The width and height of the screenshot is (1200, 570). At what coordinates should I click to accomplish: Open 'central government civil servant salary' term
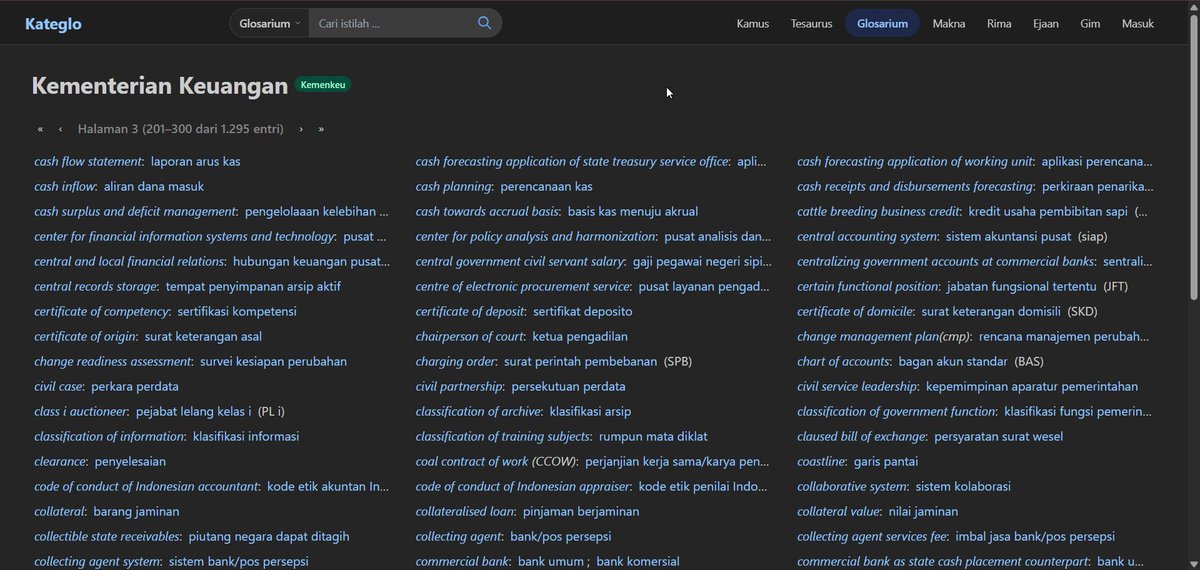click(520, 261)
